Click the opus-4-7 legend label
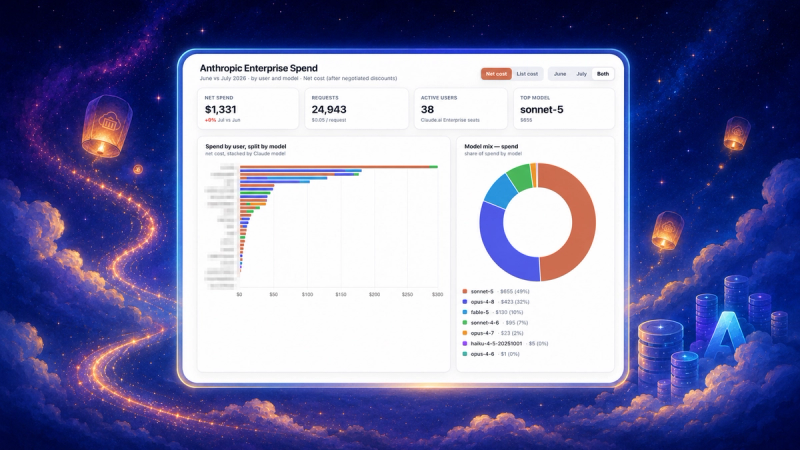The width and height of the screenshot is (800, 450). coord(483,333)
